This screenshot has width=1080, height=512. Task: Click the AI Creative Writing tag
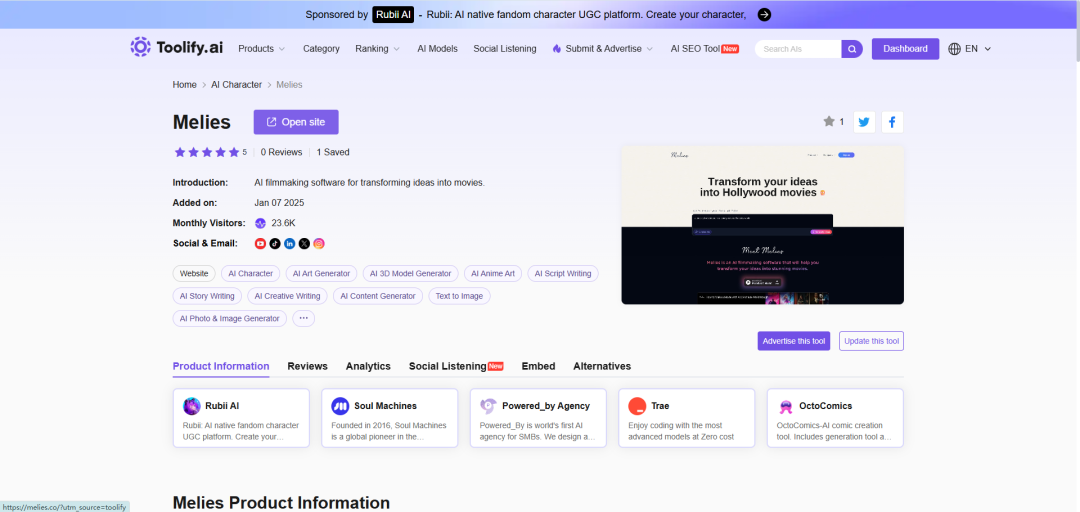[287, 296]
